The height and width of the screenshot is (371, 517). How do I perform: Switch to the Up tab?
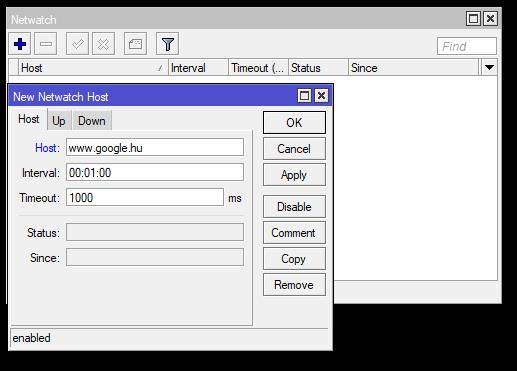(59, 121)
